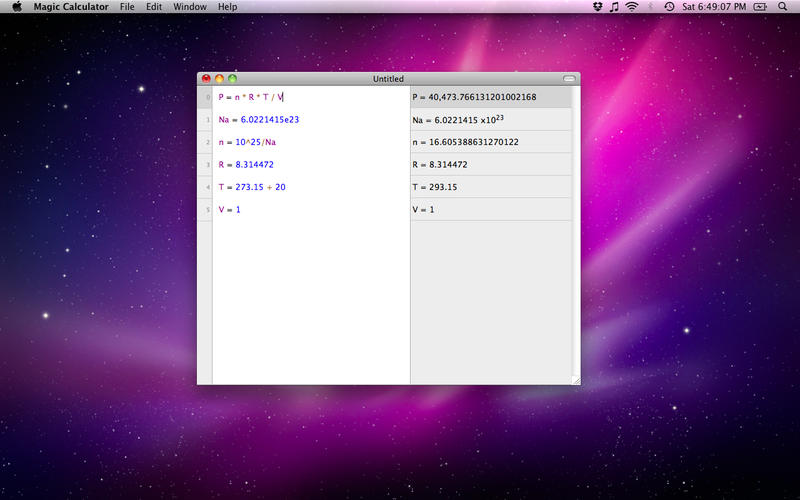Image resolution: width=800 pixels, height=500 pixels.
Task: Open the Time Machine menu bar icon
Action: click(x=669, y=7)
